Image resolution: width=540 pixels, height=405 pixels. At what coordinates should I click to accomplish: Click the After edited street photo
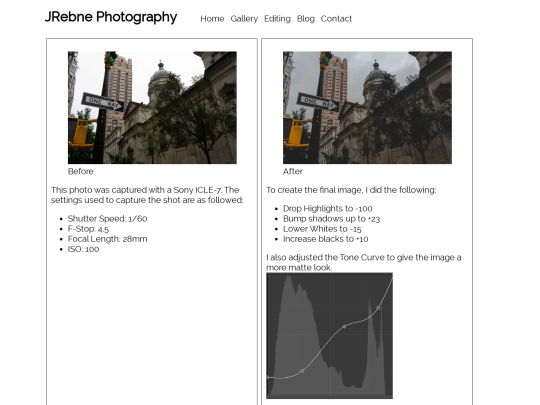367,107
